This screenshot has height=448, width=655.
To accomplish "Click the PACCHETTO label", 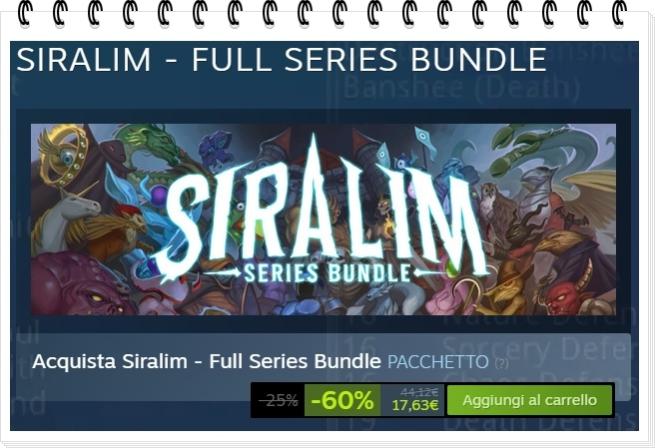I will click(x=438, y=362).
